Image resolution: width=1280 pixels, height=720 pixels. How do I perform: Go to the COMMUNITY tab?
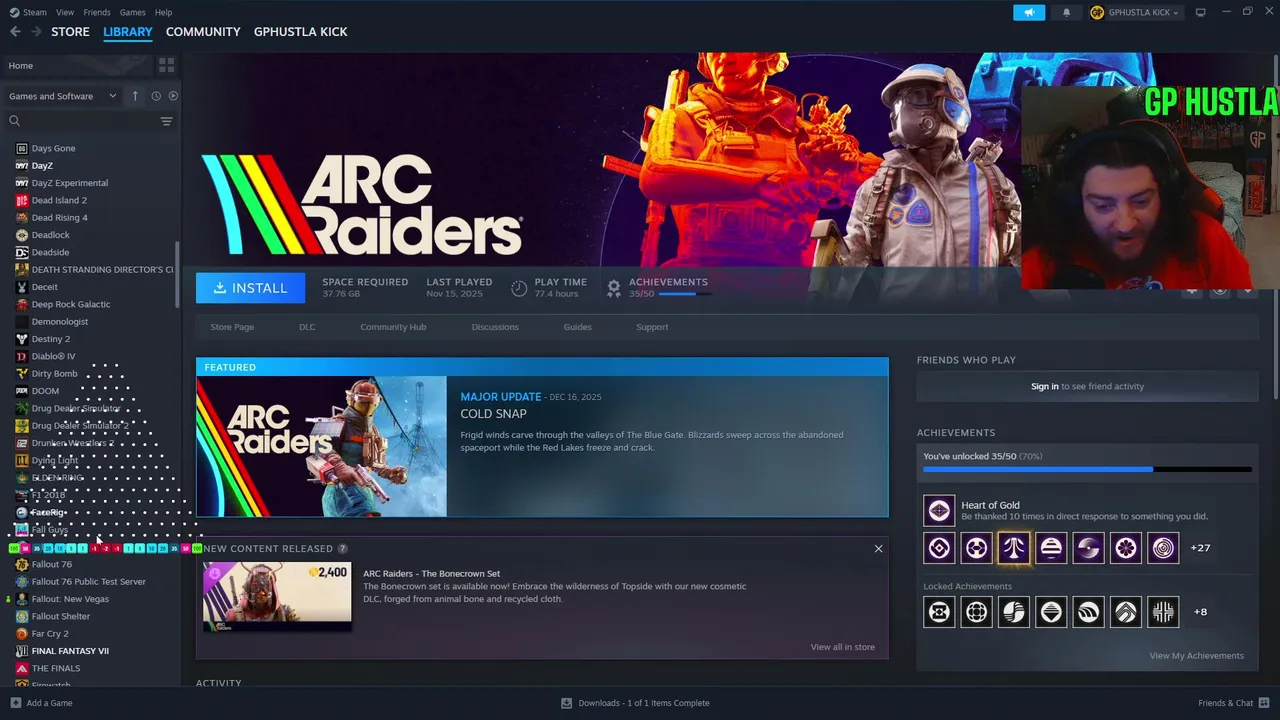pyautogui.click(x=203, y=32)
